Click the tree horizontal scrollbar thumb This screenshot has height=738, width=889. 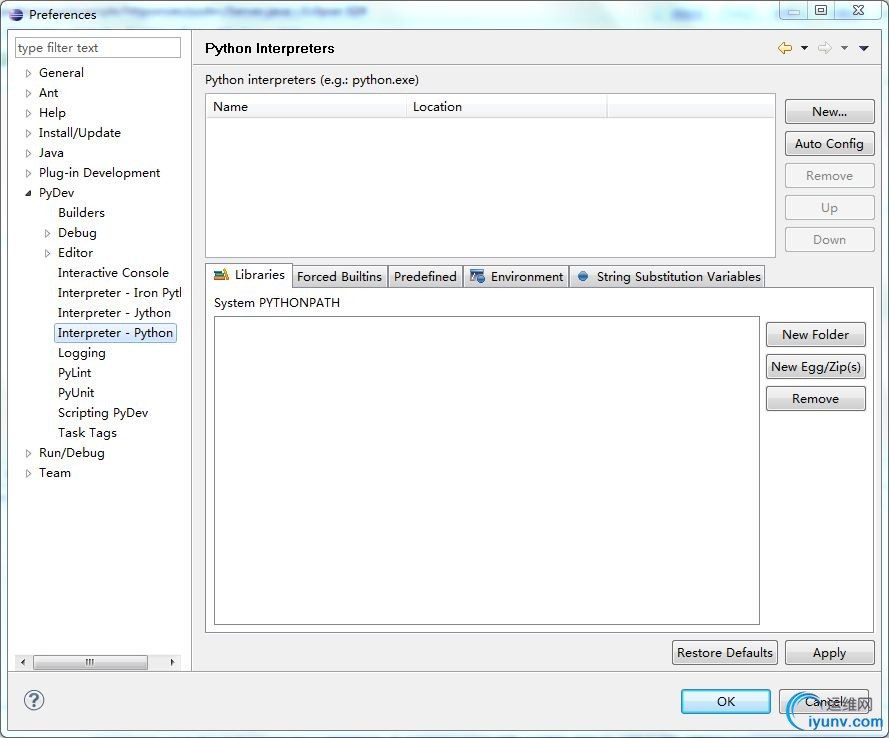tap(91, 662)
